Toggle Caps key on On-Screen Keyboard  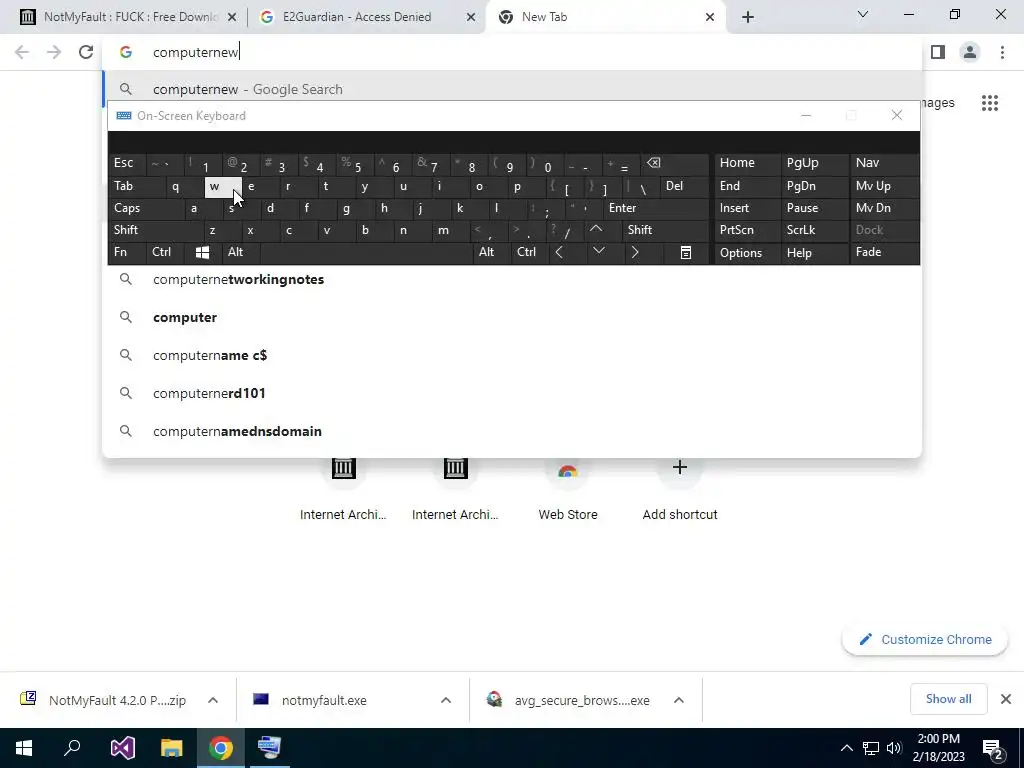pyautogui.click(x=145, y=208)
